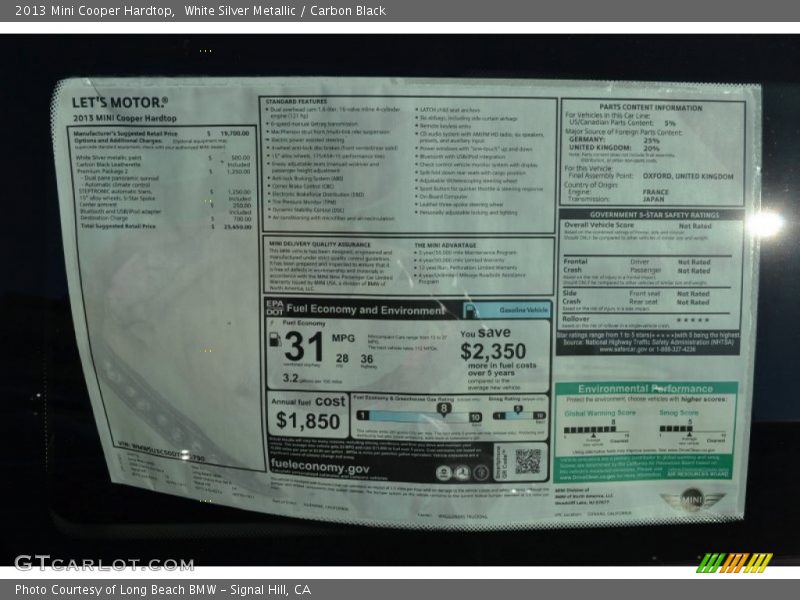Image resolution: width=800 pixels, height=600 pixels.
Task: Click the Smog Rating slider showing 5
Action: [519, 415]
